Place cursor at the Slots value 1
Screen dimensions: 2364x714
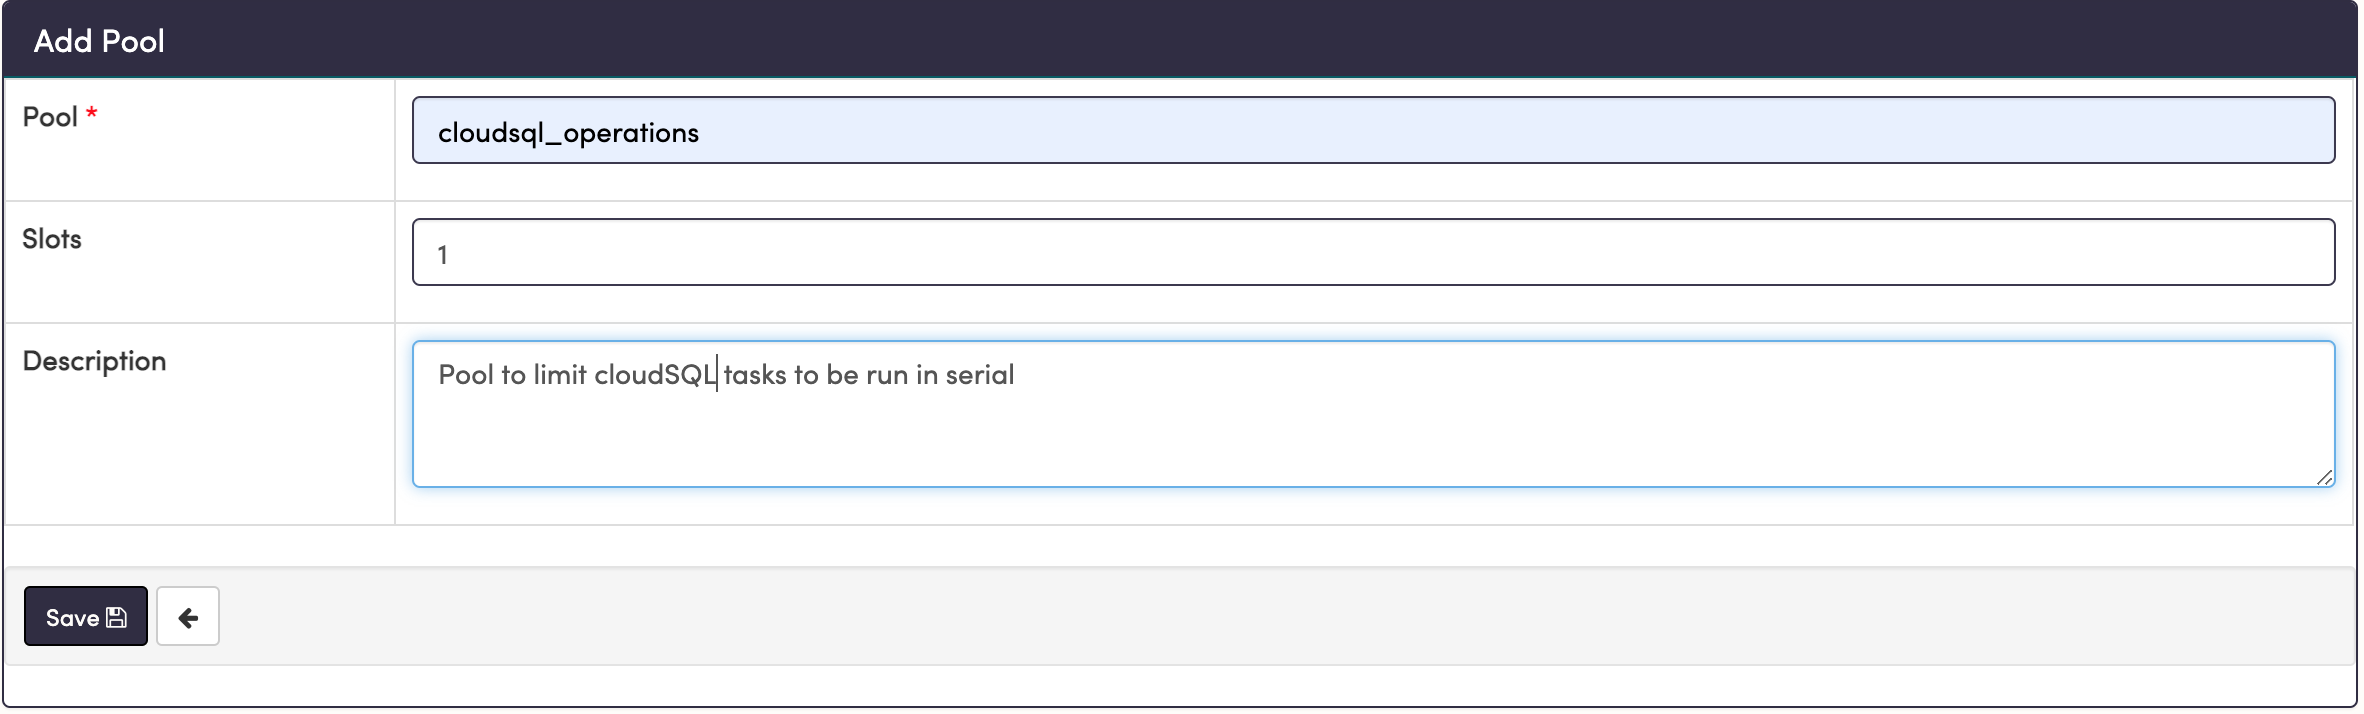442,255
